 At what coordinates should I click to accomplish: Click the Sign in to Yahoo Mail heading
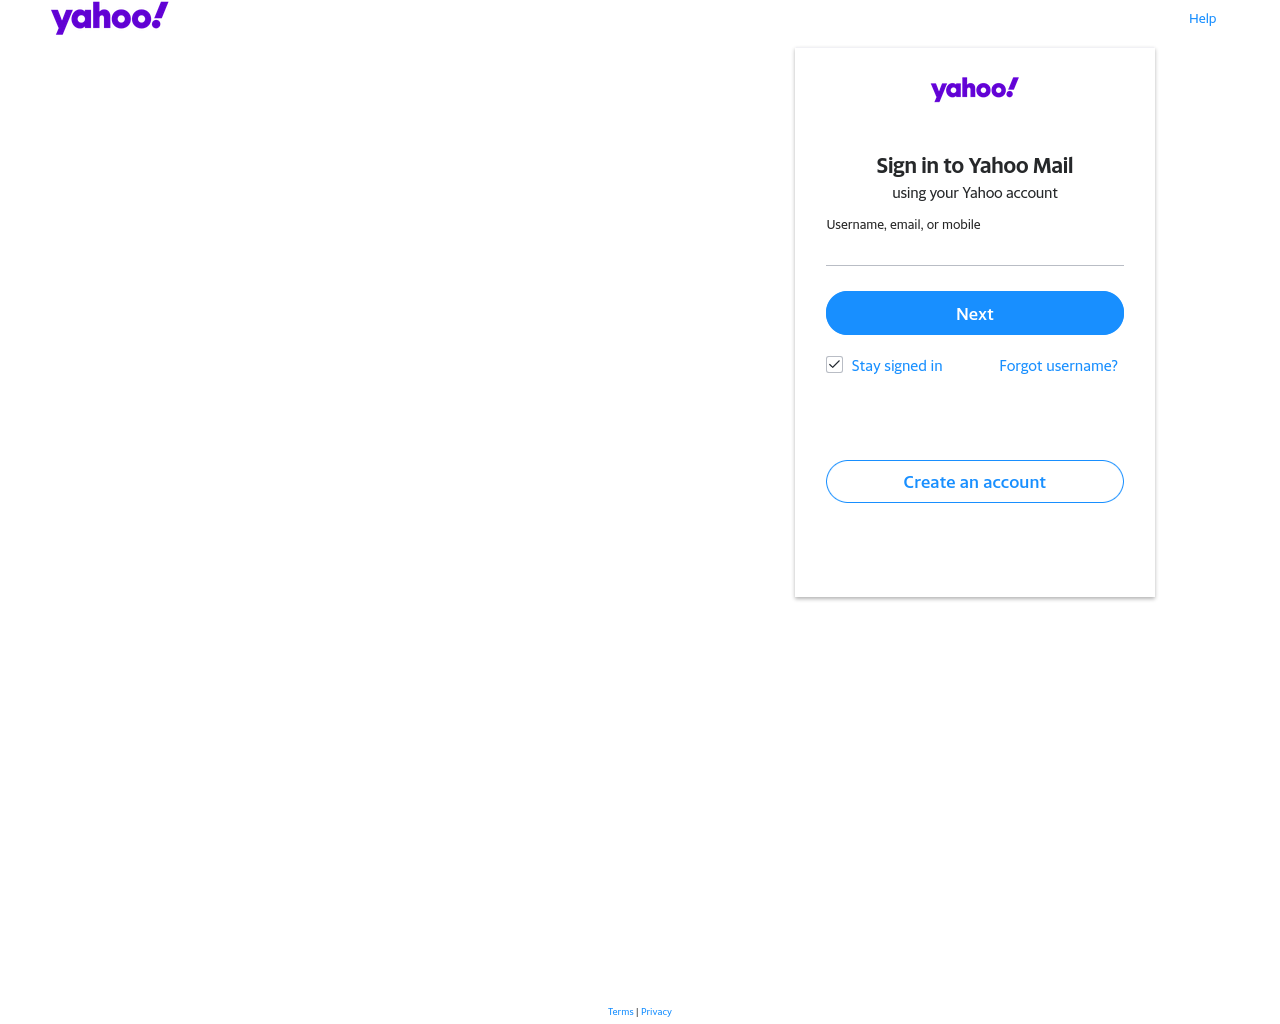(x=975, y=166)
